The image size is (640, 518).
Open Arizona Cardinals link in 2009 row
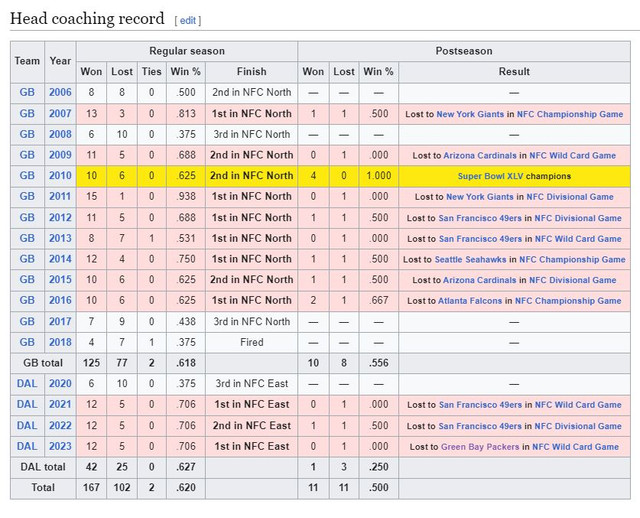[x=480, y=156]
